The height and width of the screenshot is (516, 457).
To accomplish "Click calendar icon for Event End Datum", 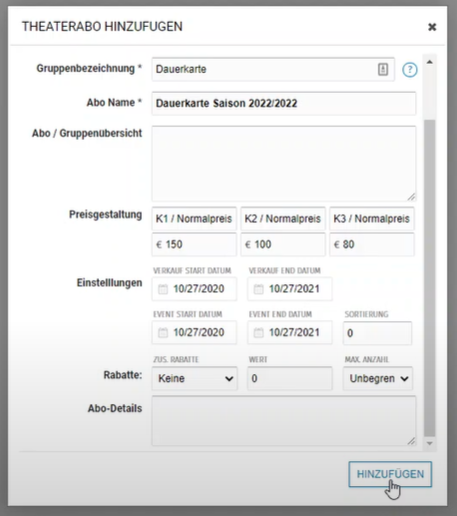I will click(258, 333).
